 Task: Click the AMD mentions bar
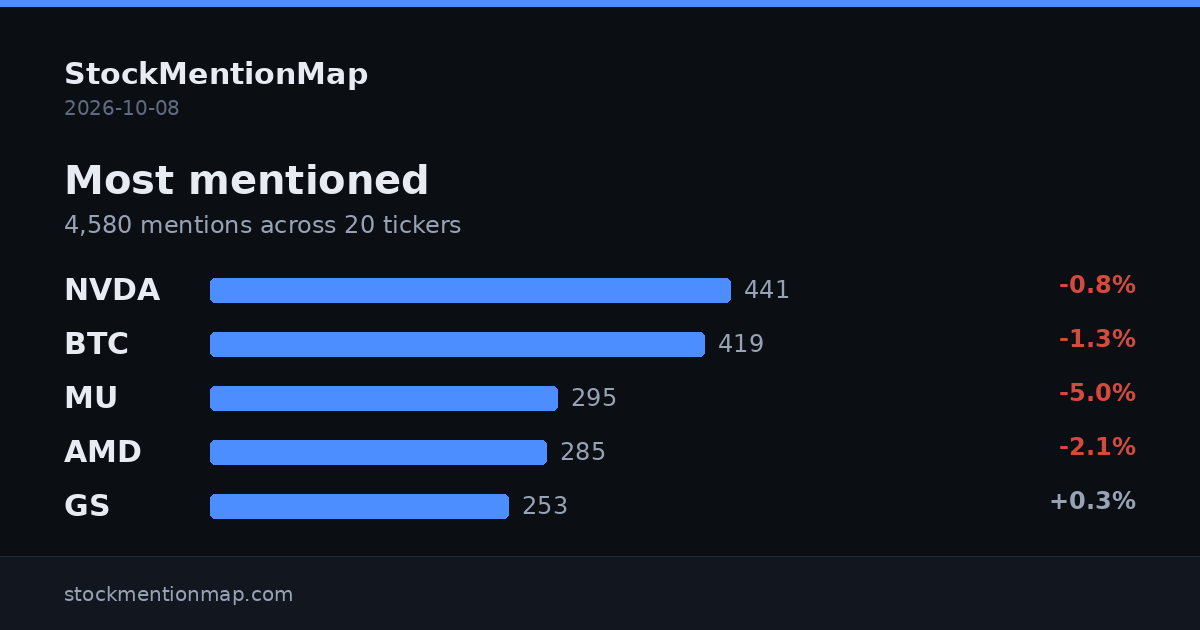tap(378, 452)
